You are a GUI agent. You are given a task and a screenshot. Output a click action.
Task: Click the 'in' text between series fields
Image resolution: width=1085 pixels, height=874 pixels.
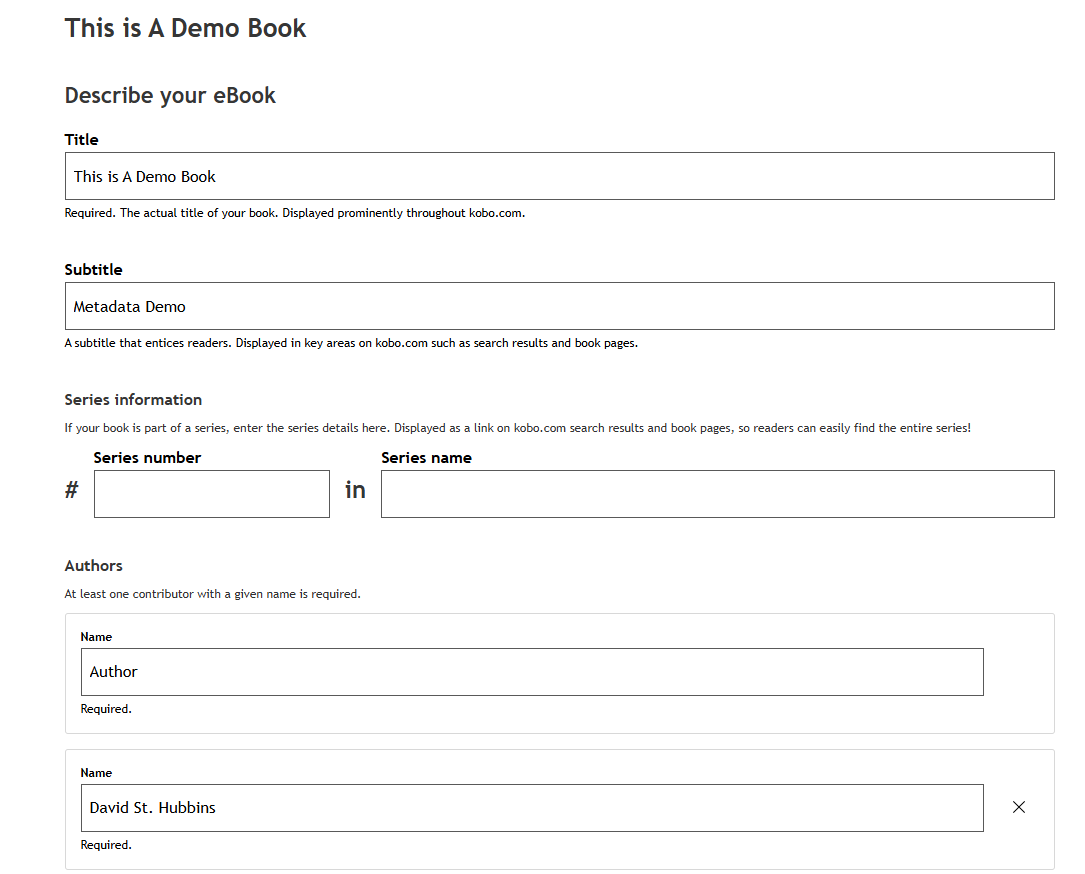[x=355, y=490]
